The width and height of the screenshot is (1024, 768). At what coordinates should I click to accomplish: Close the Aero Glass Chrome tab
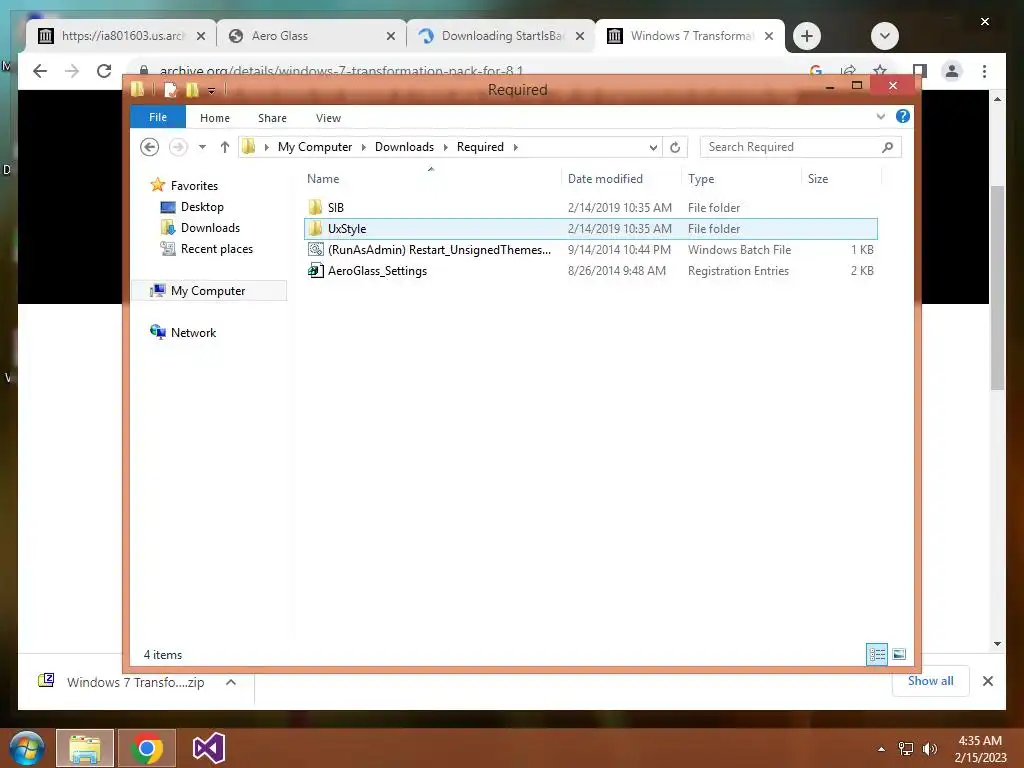pos(391,36)
